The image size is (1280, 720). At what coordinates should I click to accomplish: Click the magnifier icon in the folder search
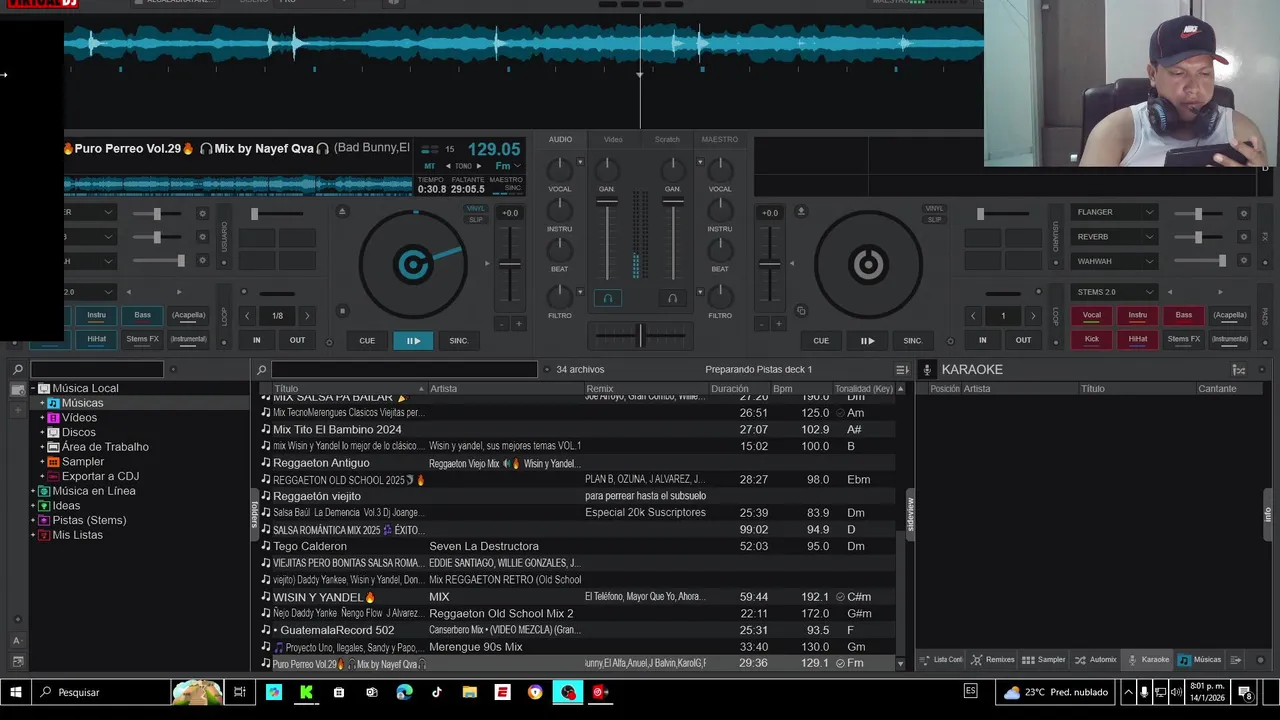[x=18, y=369]
